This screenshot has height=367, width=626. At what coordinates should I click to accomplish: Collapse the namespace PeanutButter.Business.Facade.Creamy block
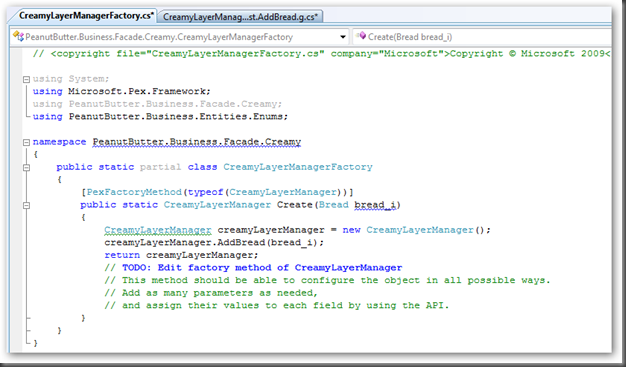pyautogui.click(x=26, y=142)
